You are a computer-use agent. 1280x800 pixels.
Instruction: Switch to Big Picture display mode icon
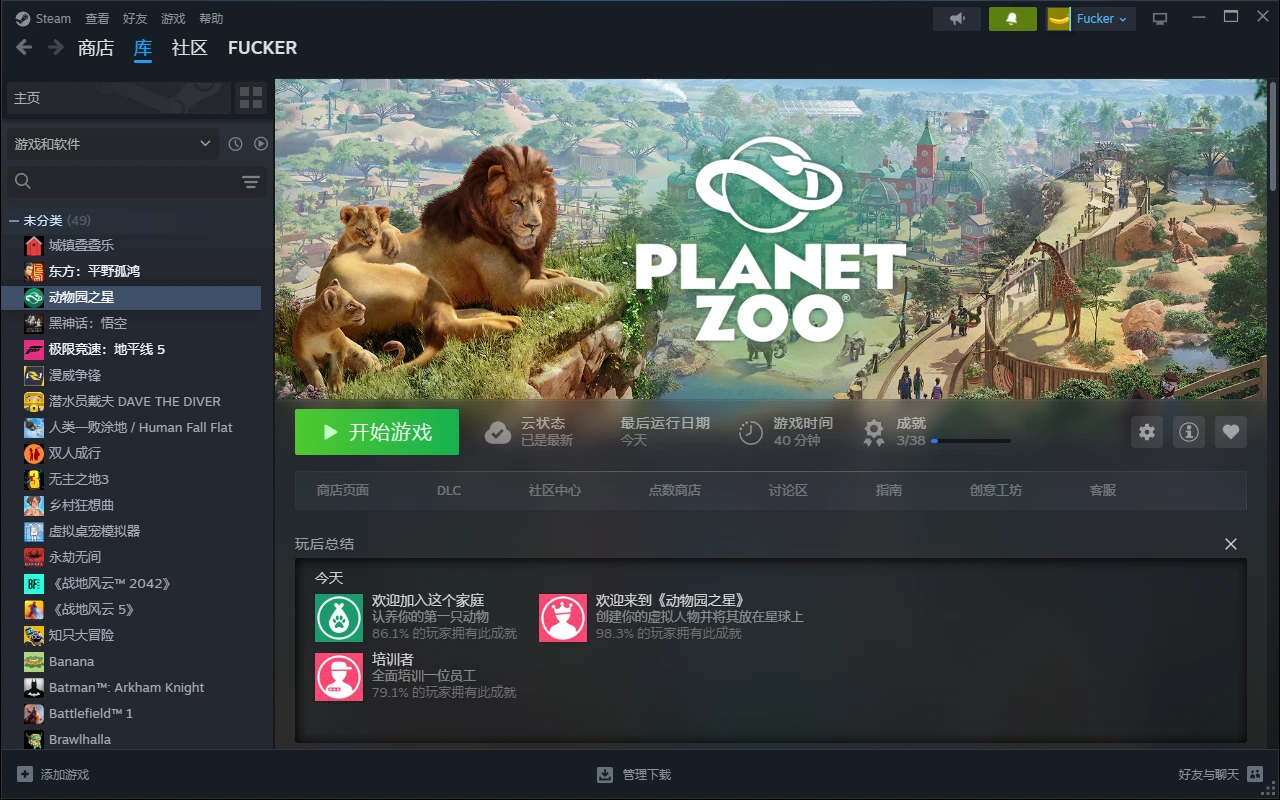click(1160, 19)
